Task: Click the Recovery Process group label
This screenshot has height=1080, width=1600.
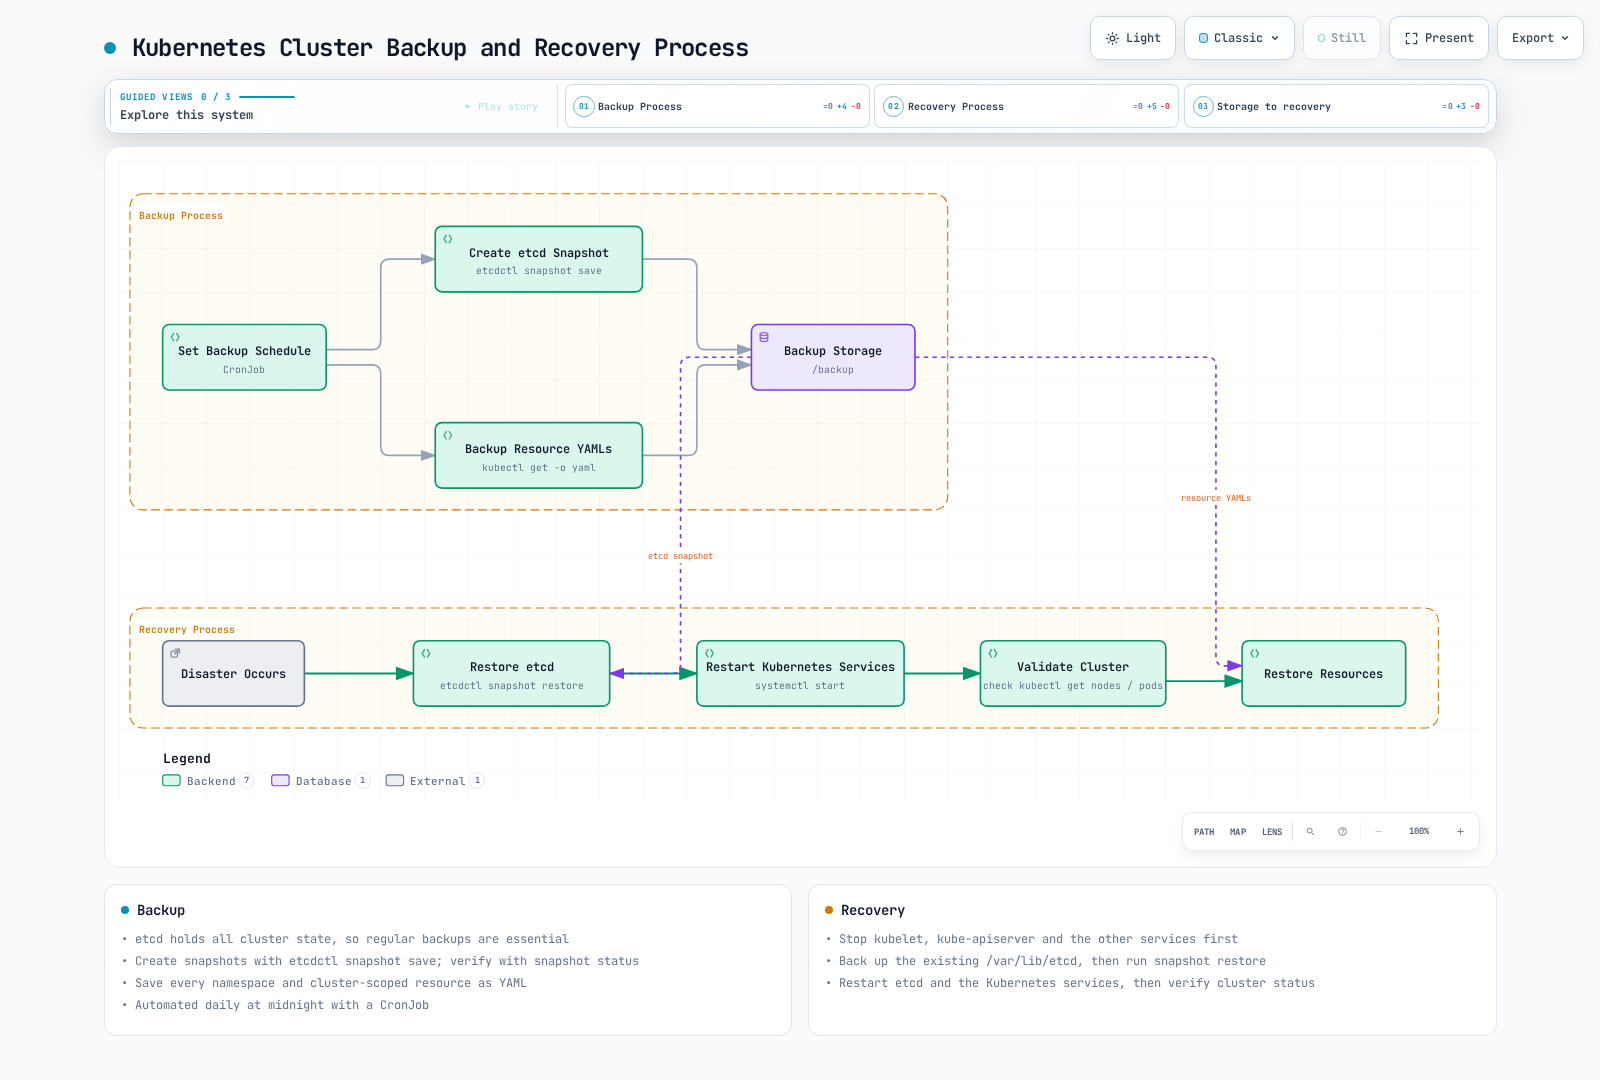Action: pyautogui.click(x=187, y=630)
